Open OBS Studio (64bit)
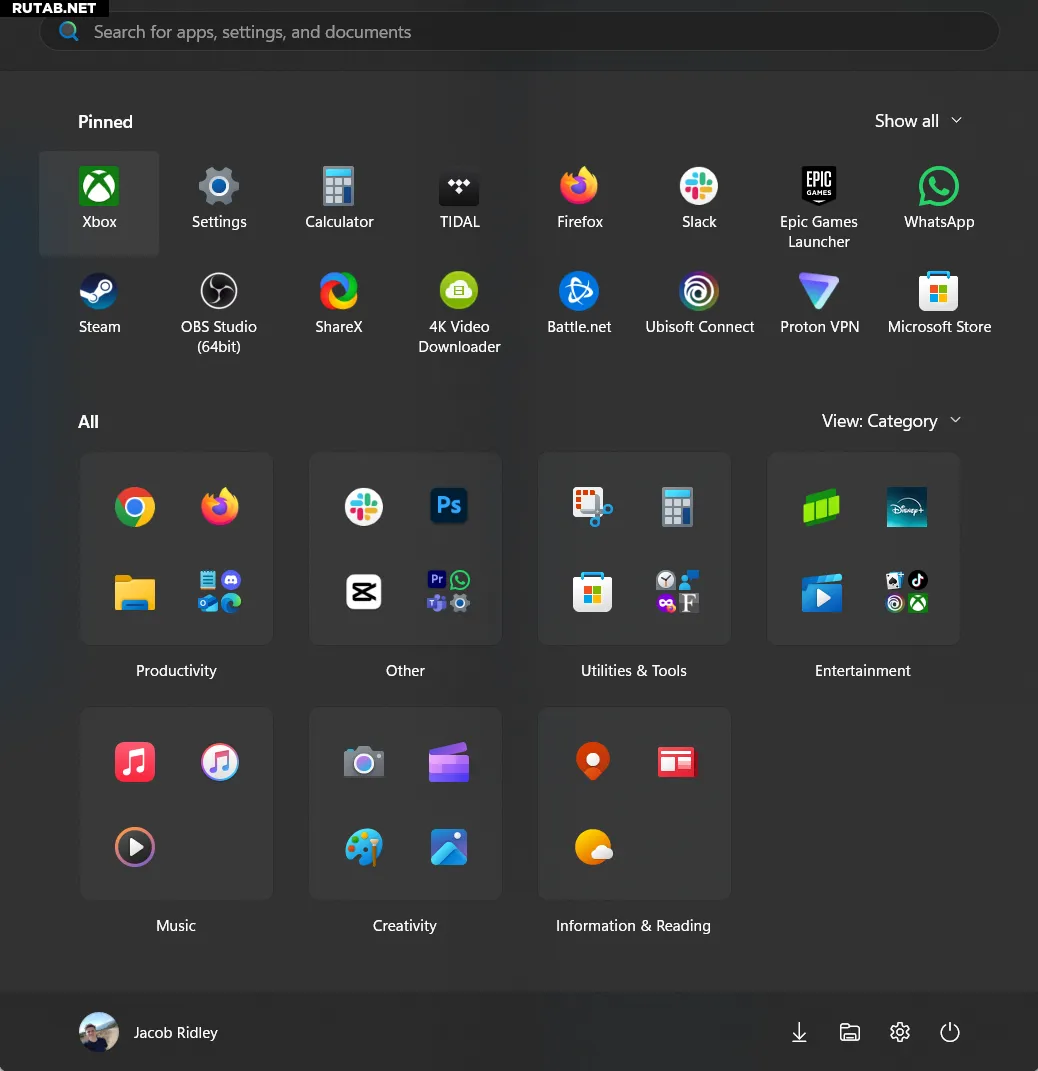1038x1071 pixels. click(219, 313)
